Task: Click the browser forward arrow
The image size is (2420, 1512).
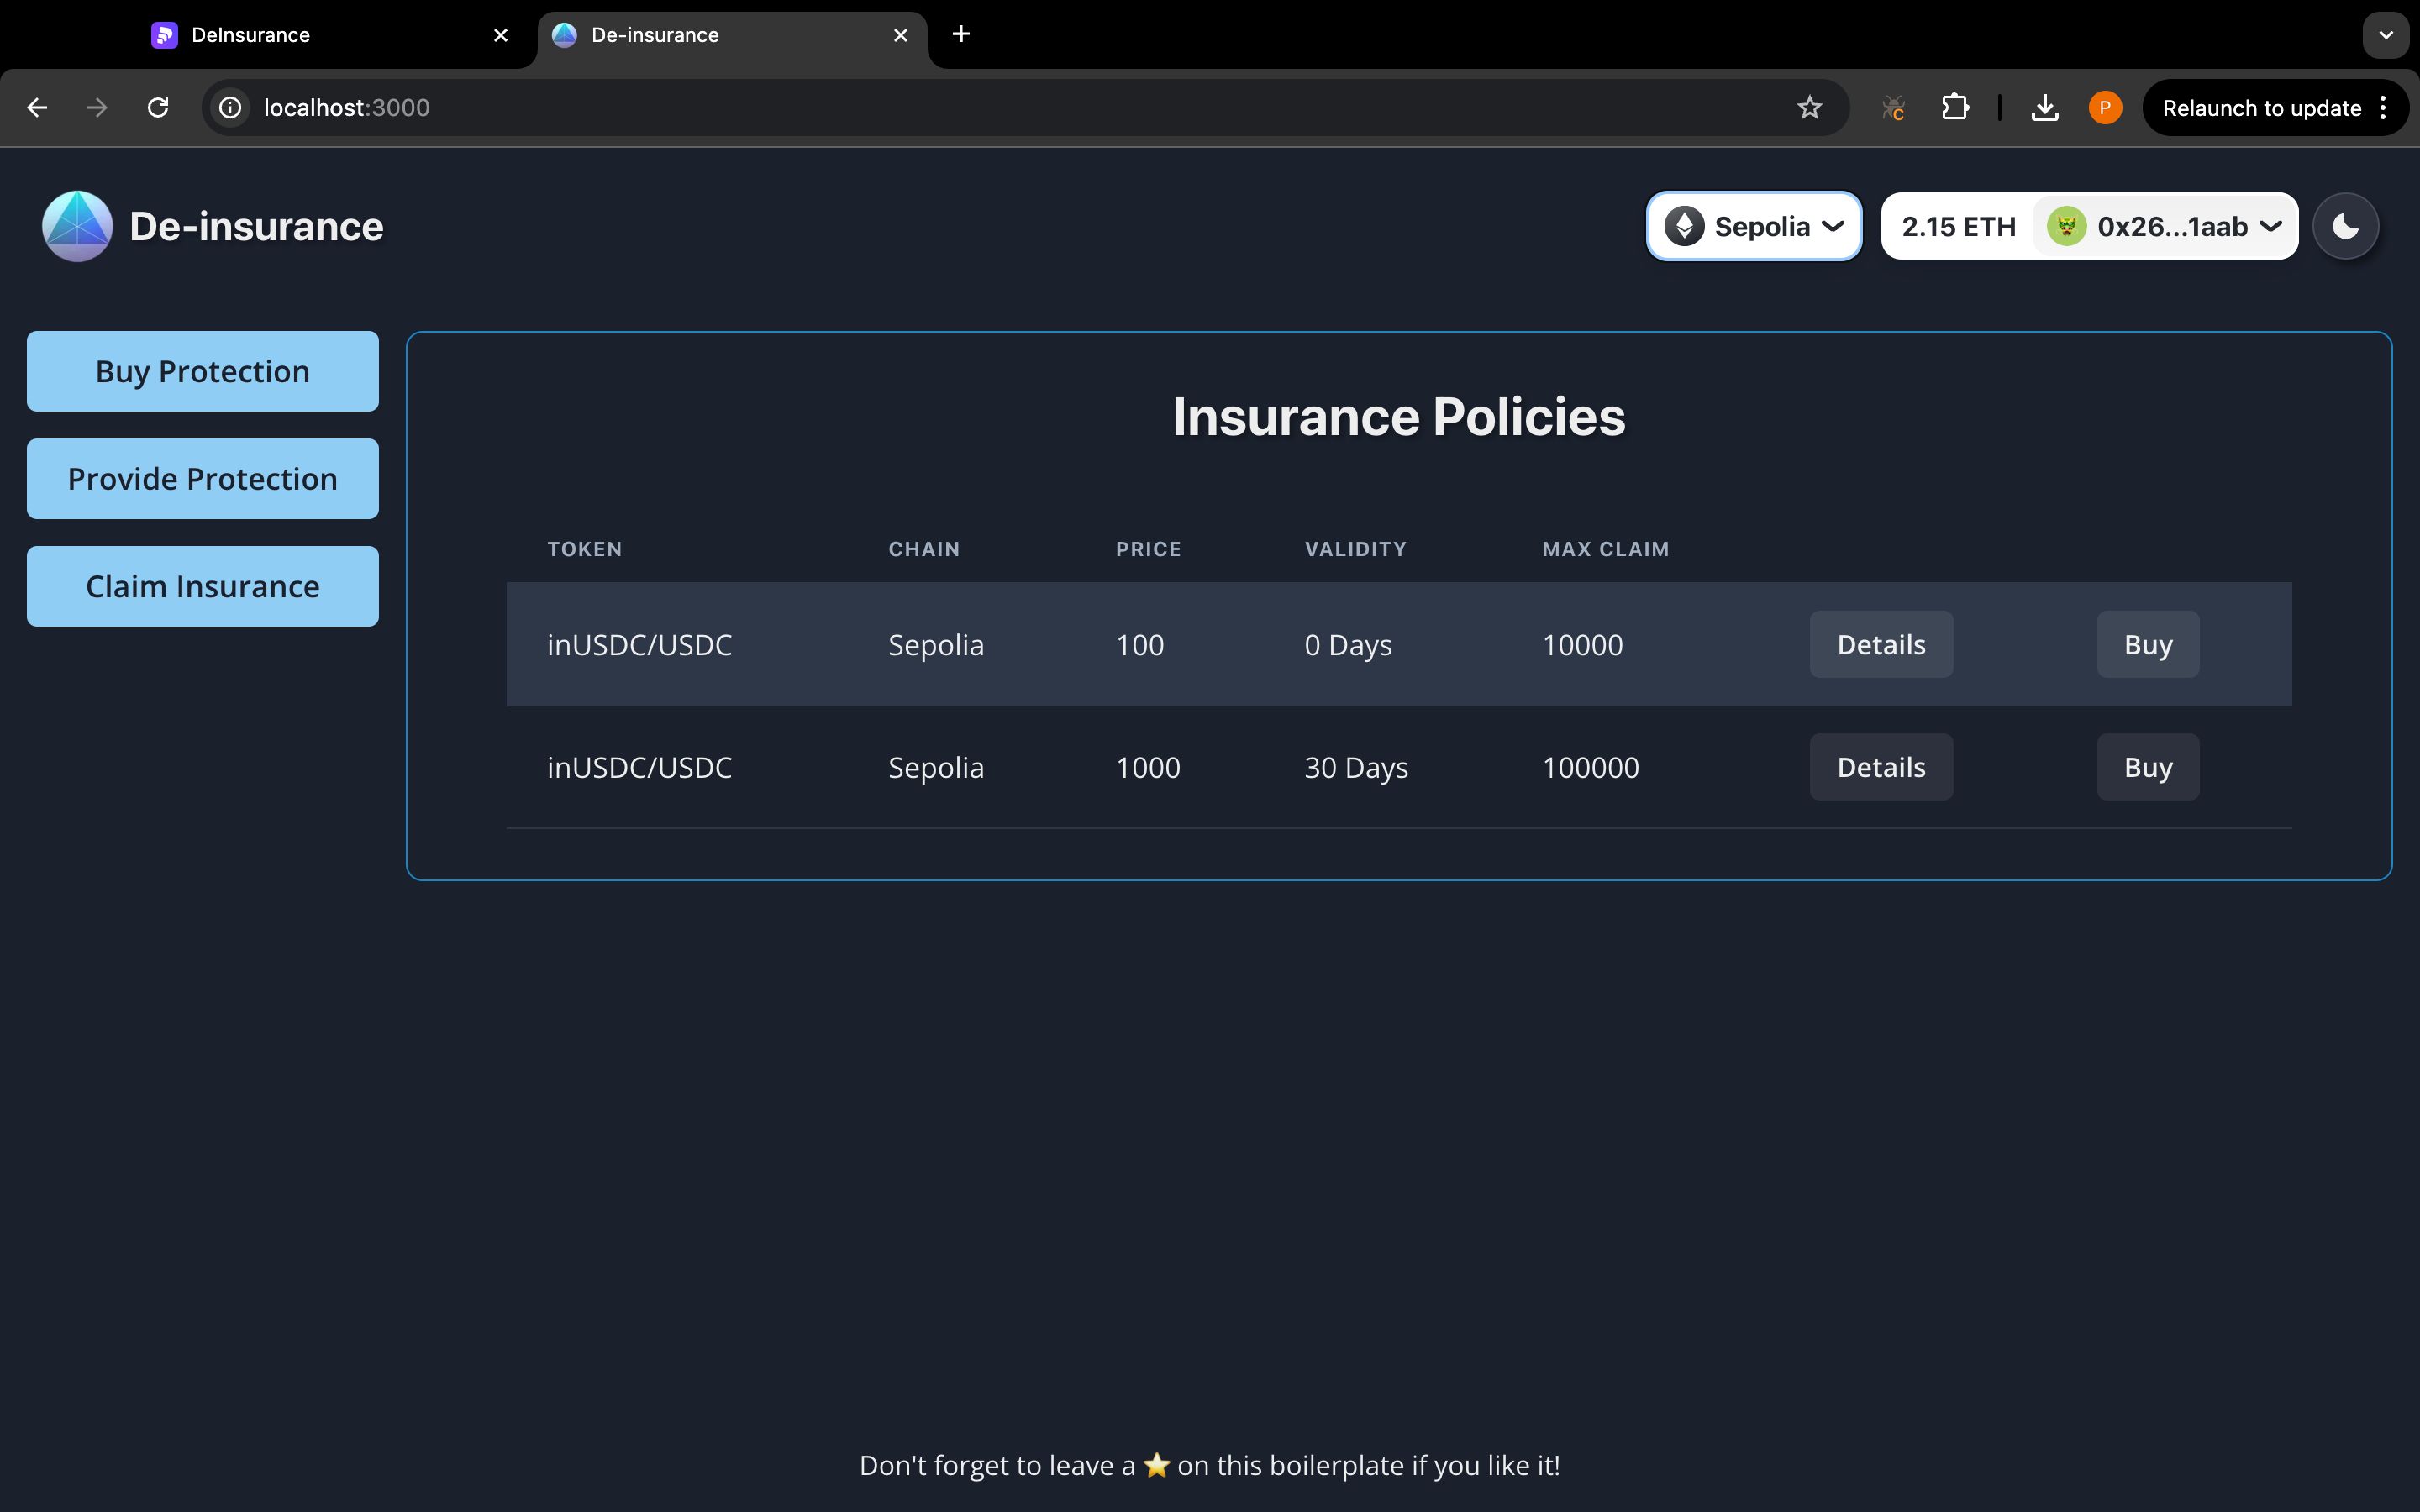Action: click(97, 108)
